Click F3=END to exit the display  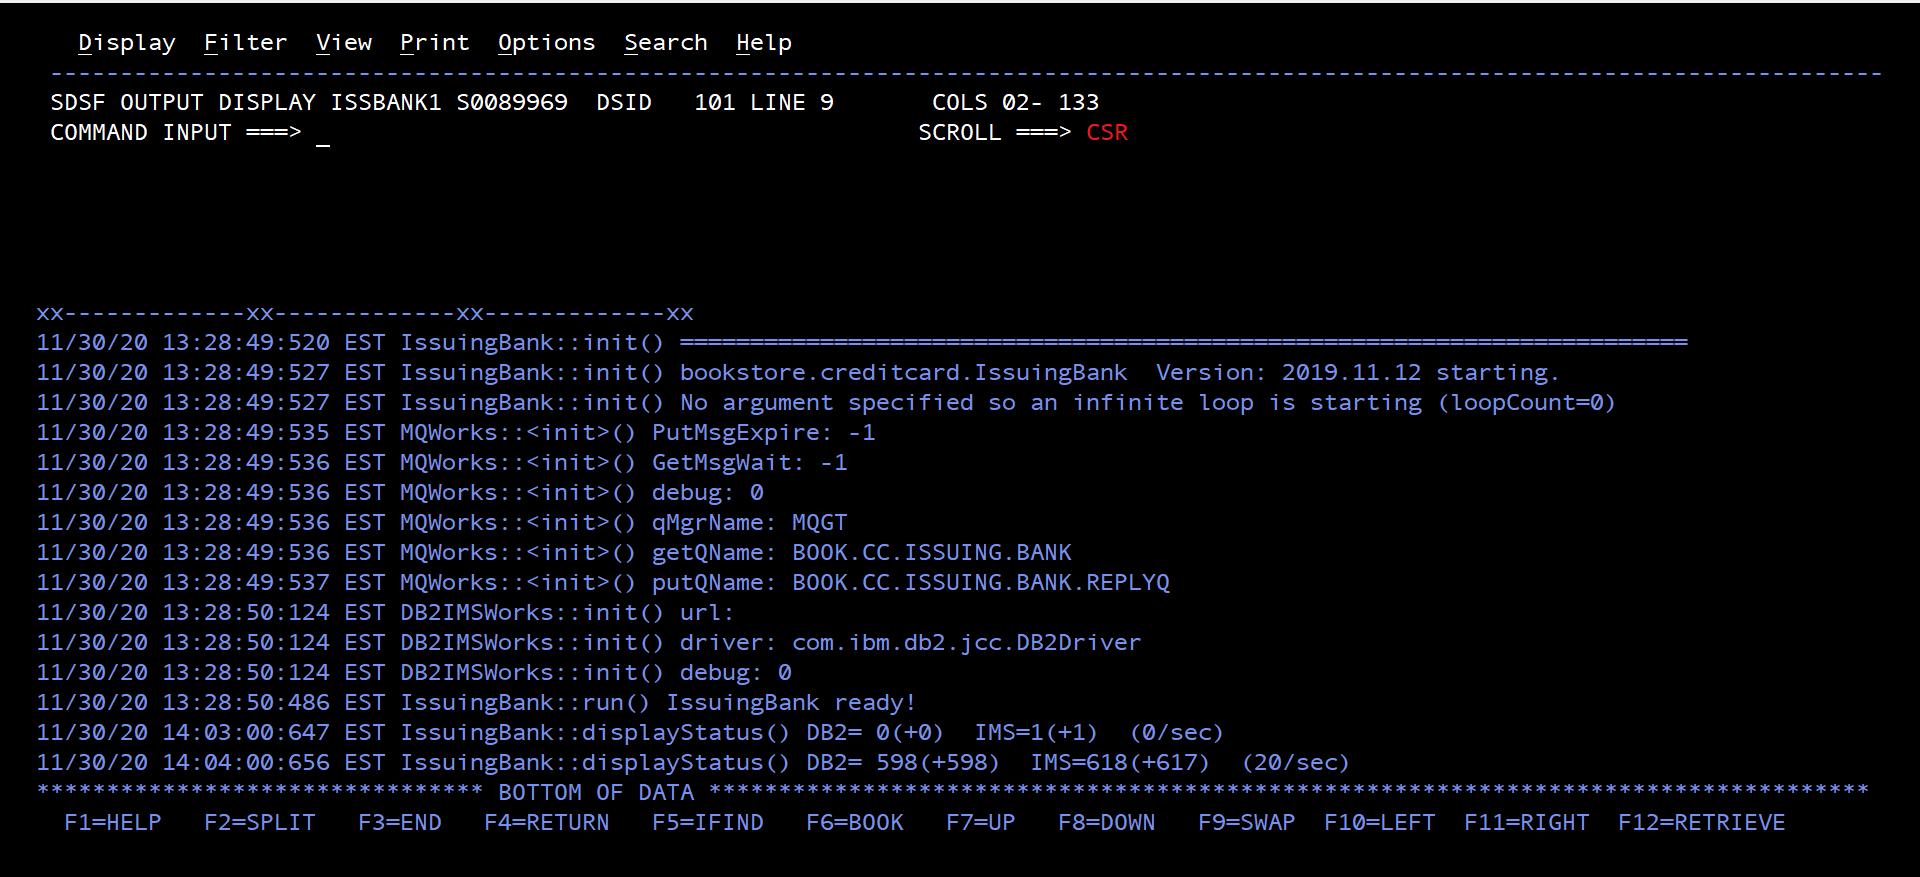click(x=400, y=822)
